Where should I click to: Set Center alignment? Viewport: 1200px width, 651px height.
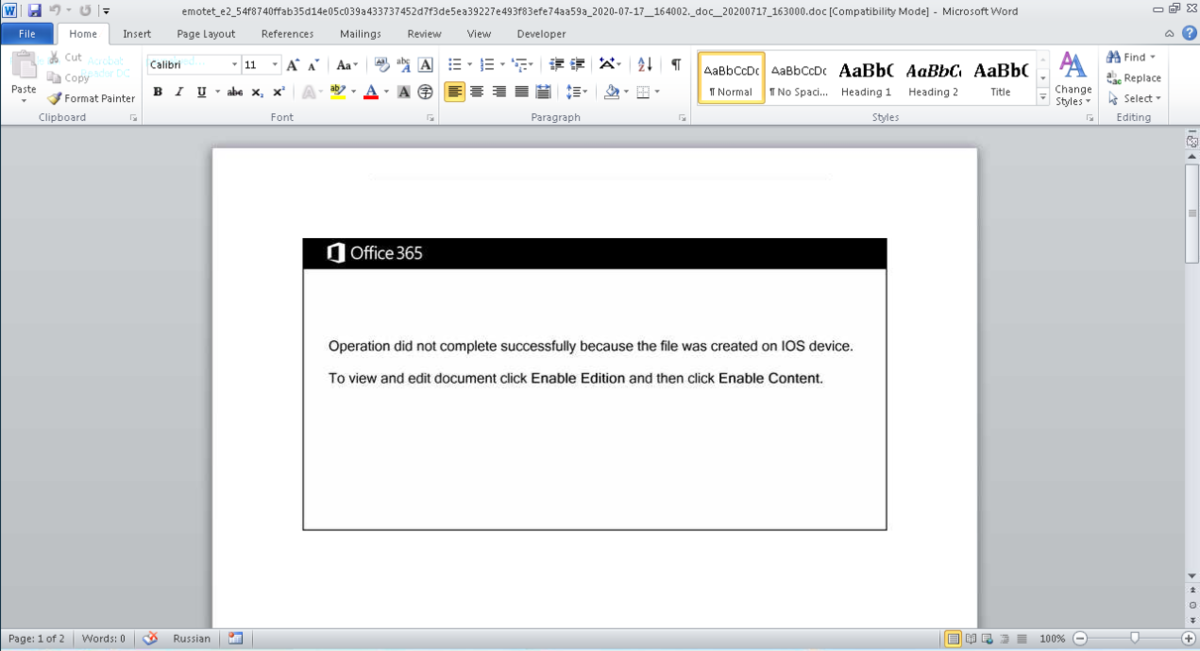476,92
